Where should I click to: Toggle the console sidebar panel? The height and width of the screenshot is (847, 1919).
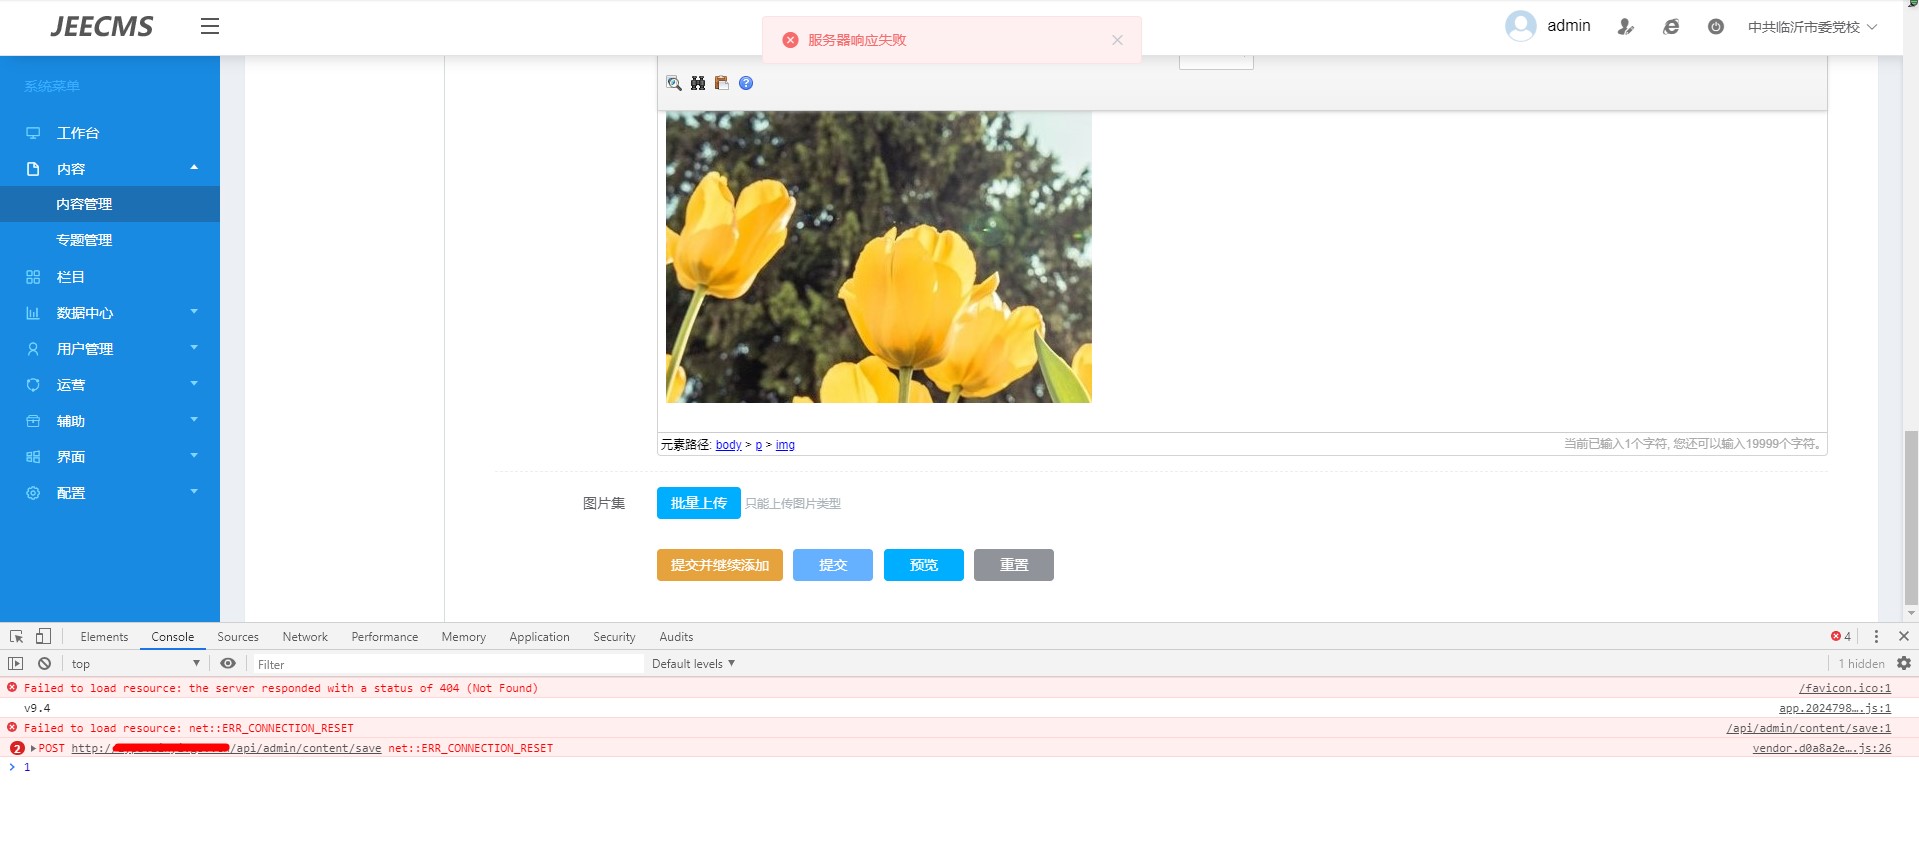click(16, 664)
